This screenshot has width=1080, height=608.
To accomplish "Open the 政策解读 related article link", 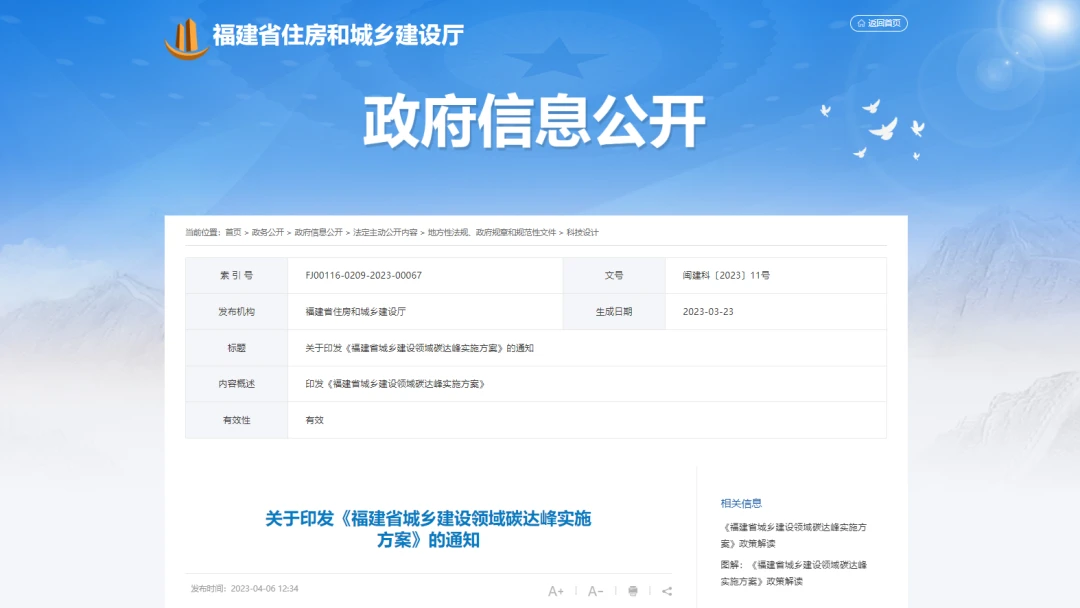I will [793, 534].
